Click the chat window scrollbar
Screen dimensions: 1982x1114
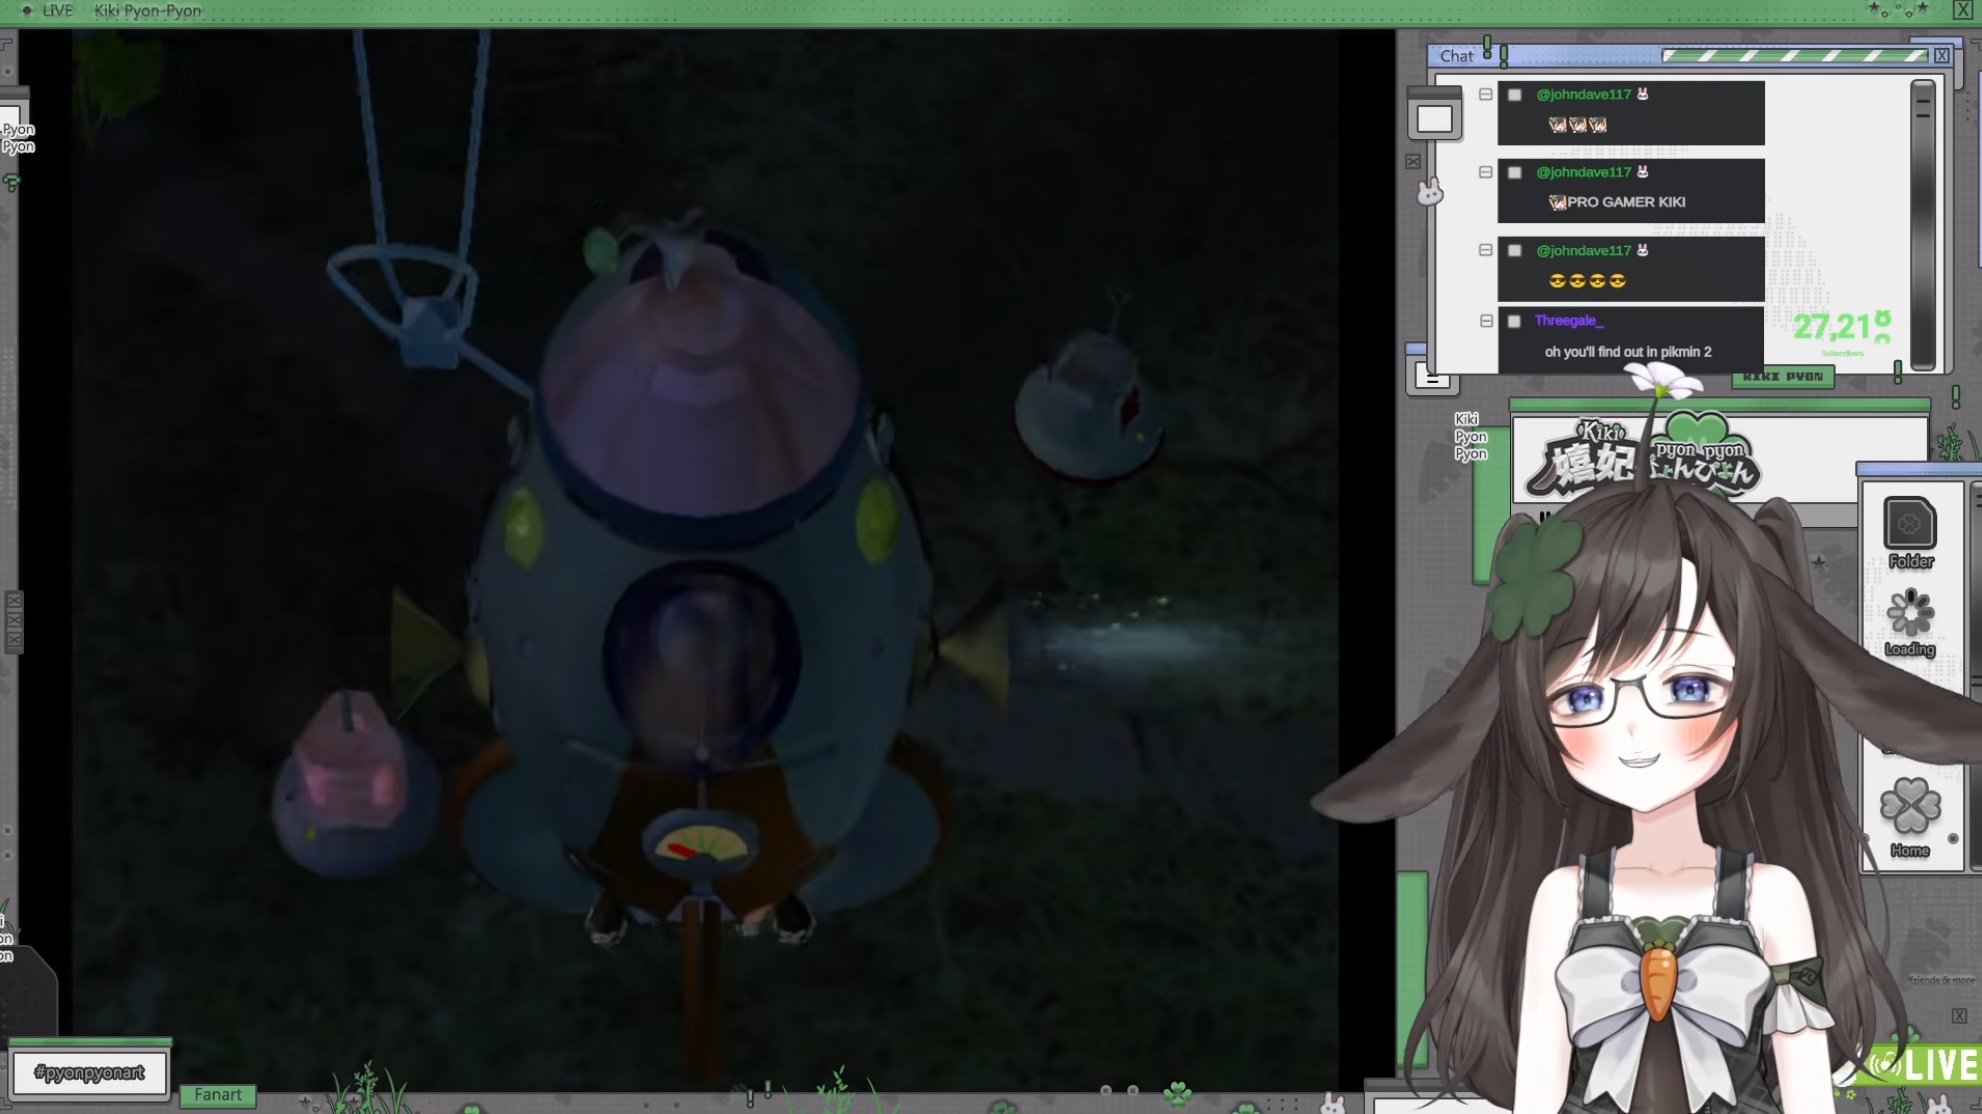pos(1922,225)
